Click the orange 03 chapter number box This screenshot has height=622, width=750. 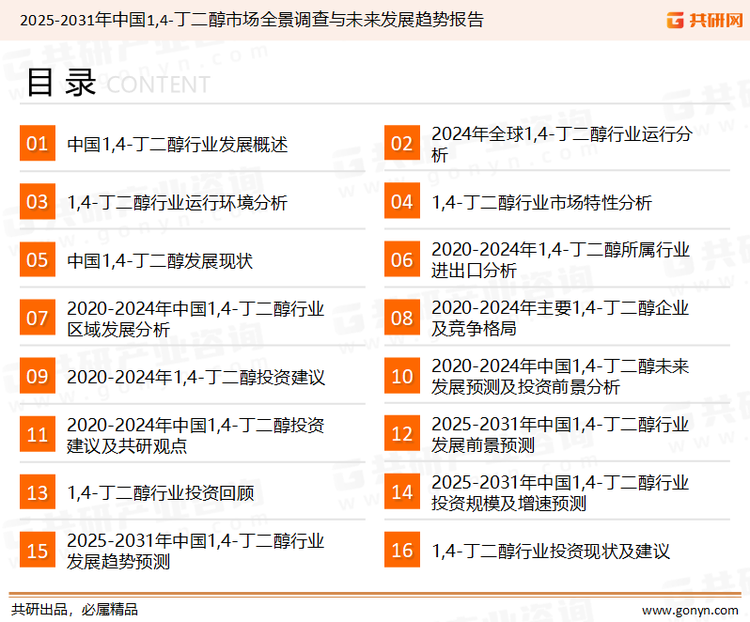point(37,201)
